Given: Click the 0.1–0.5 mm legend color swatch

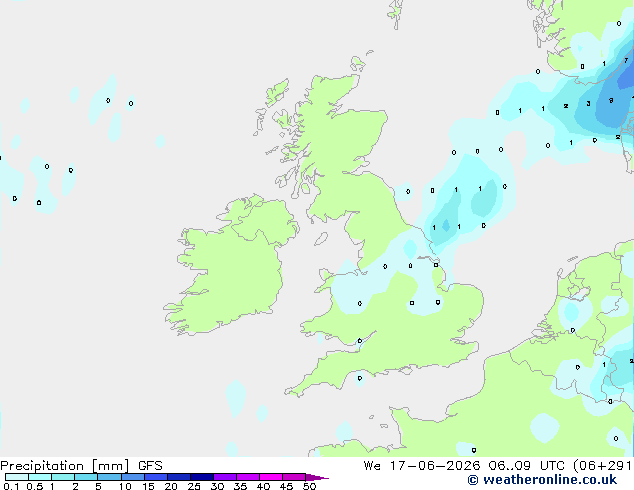Looking at the screenshot, I should click(x=17, y=477).
